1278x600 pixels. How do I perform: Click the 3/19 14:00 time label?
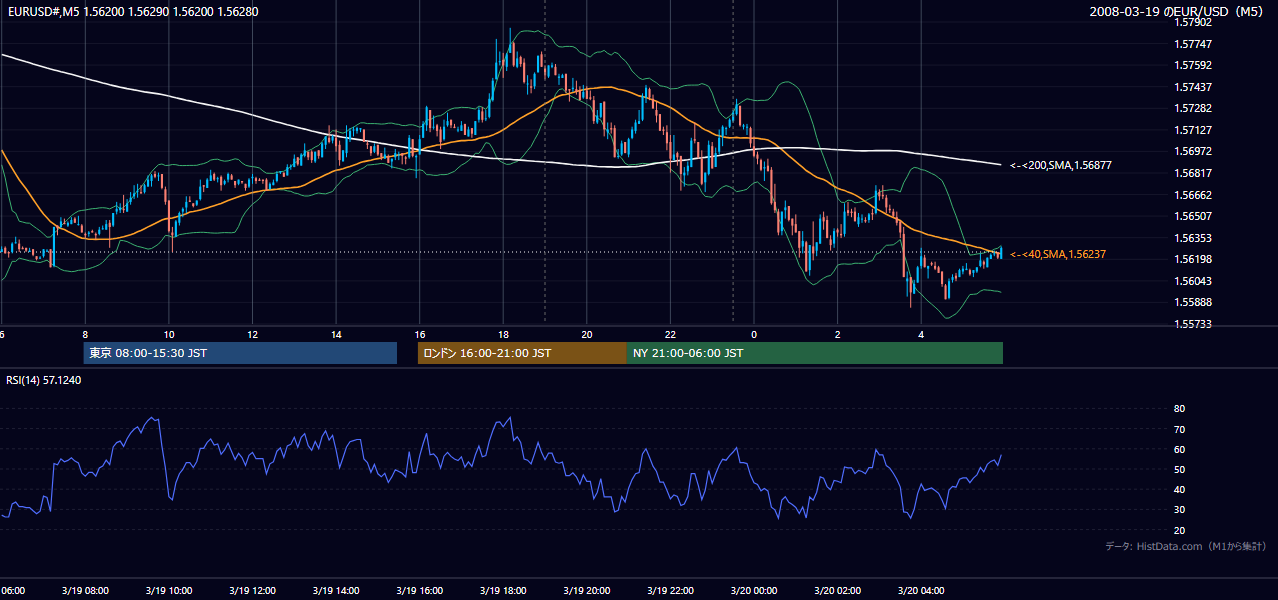(x=336, y=590)
